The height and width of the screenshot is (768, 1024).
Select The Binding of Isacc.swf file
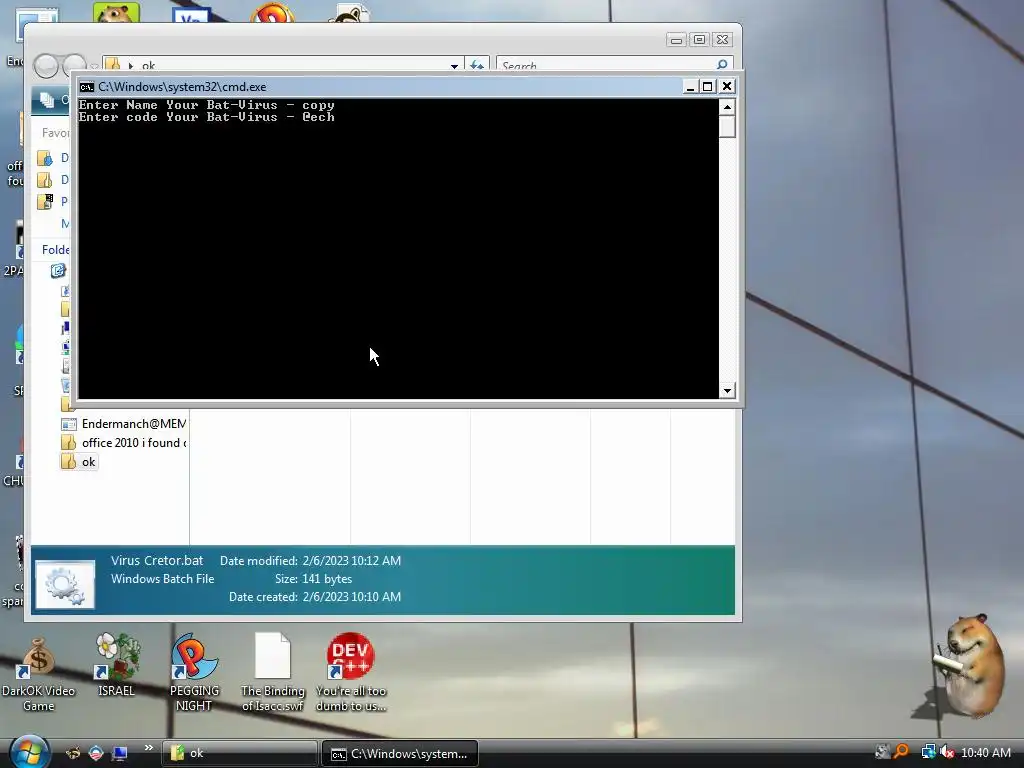pyautogui.click(x=272, y=671)
